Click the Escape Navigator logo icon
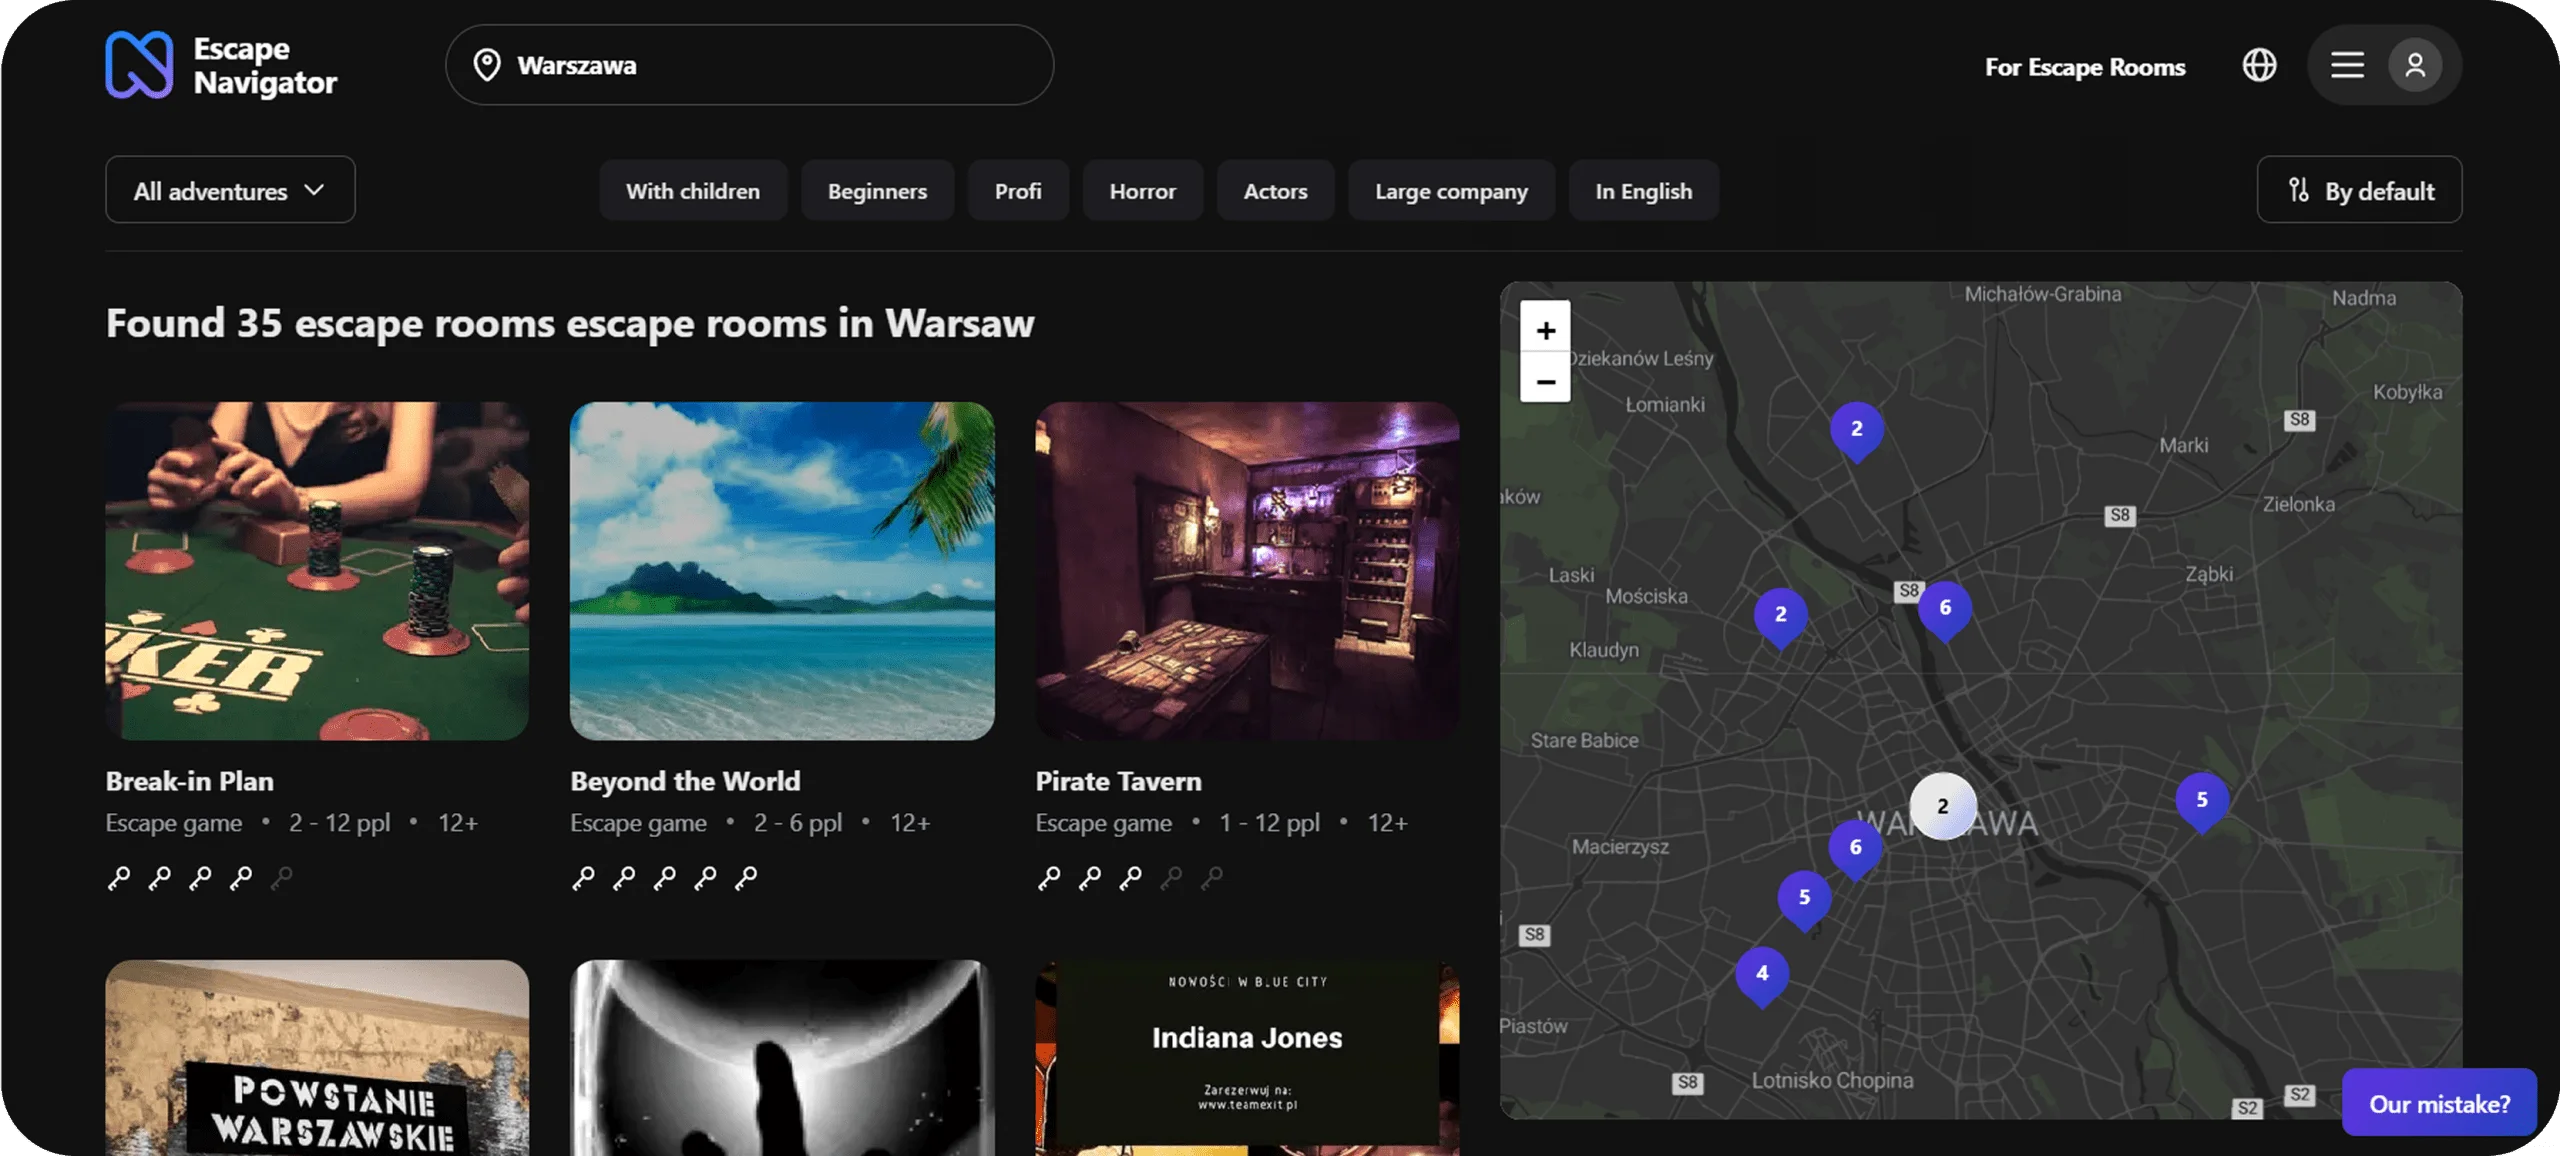 [139, 65]
